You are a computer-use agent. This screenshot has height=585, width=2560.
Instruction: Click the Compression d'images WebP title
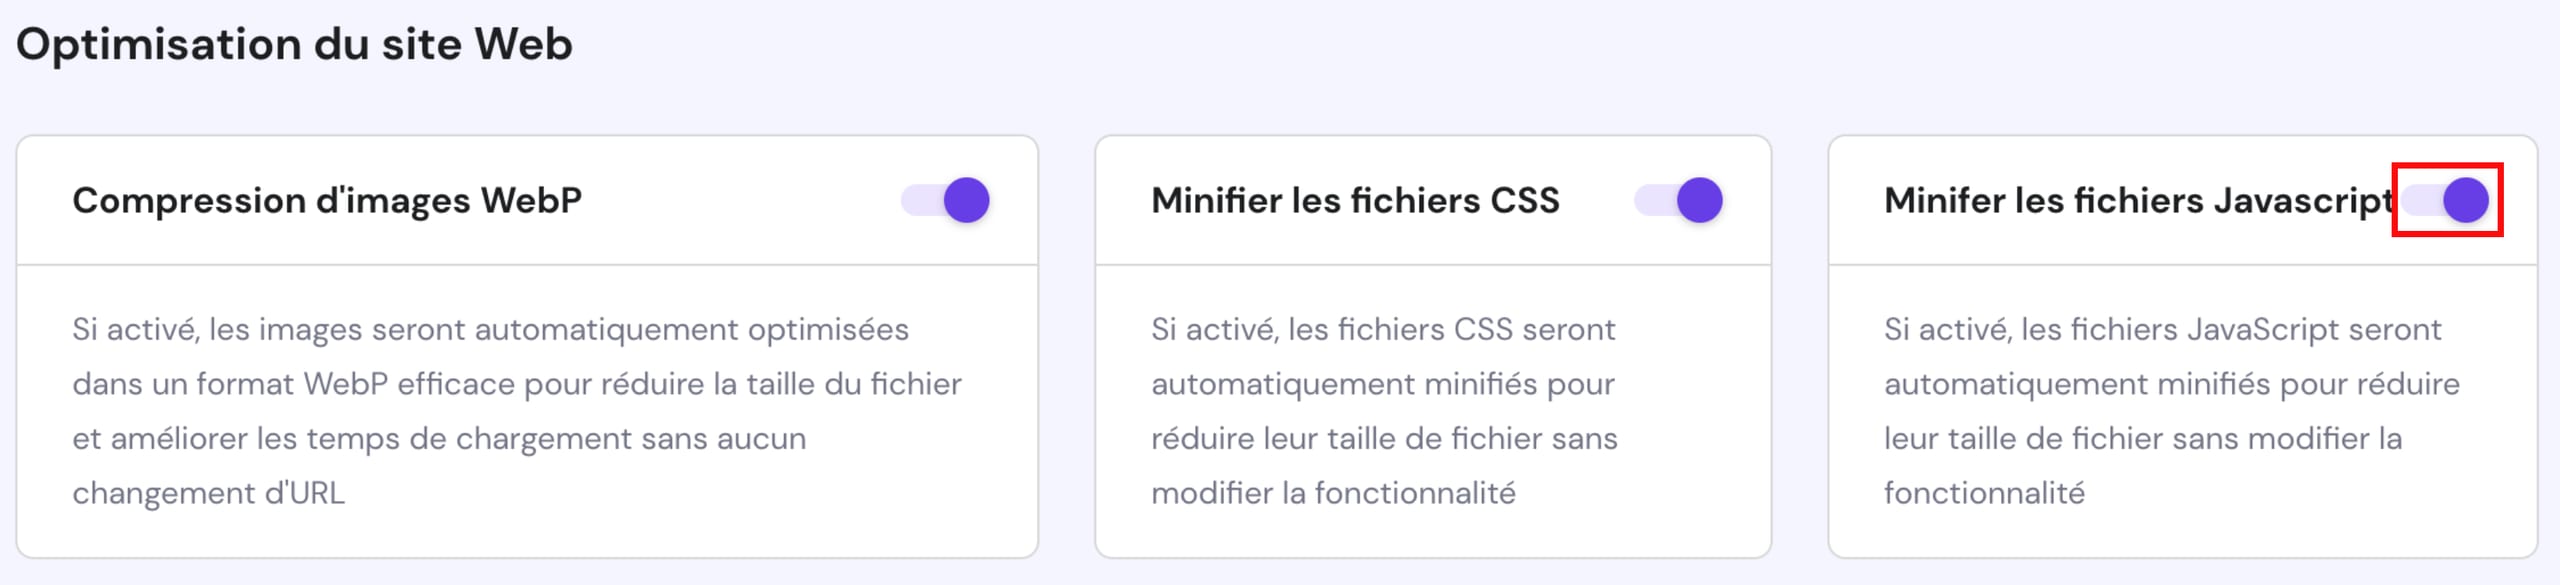(x=330, y=200)
